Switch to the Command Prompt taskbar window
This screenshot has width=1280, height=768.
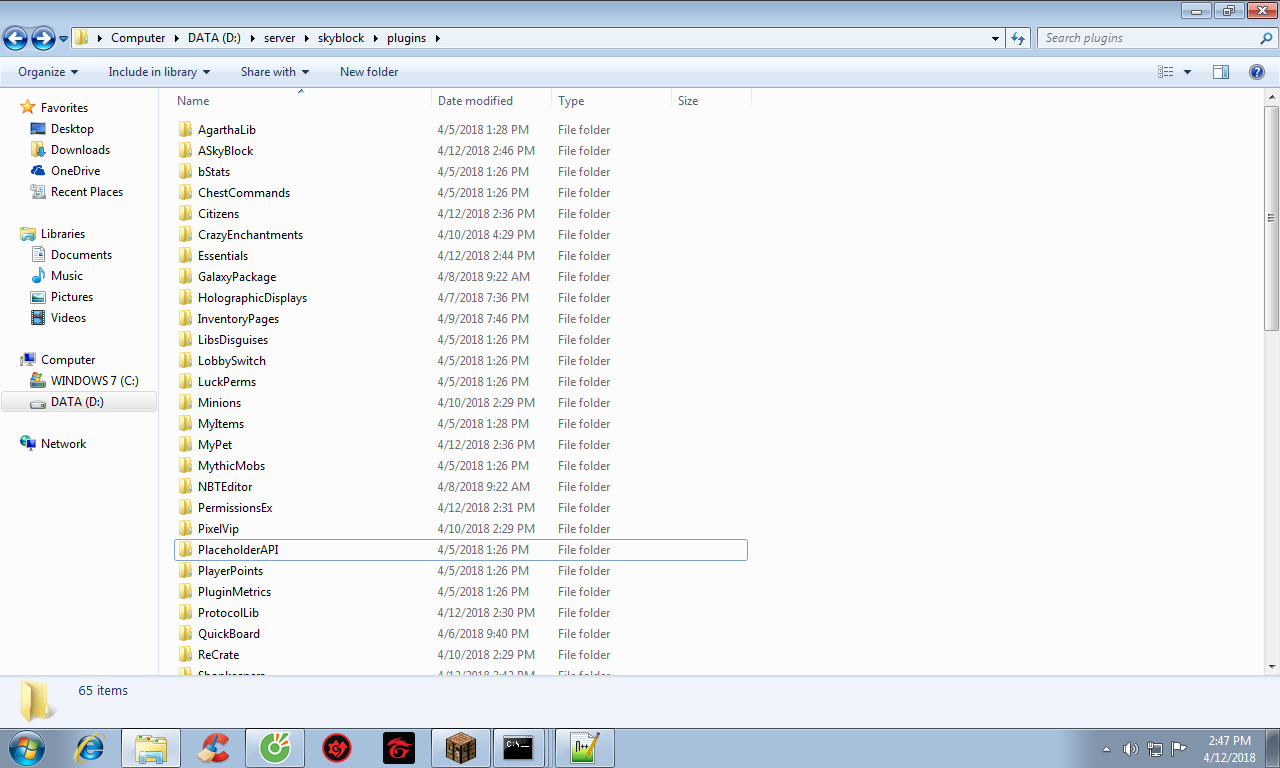tap(517, 747)
